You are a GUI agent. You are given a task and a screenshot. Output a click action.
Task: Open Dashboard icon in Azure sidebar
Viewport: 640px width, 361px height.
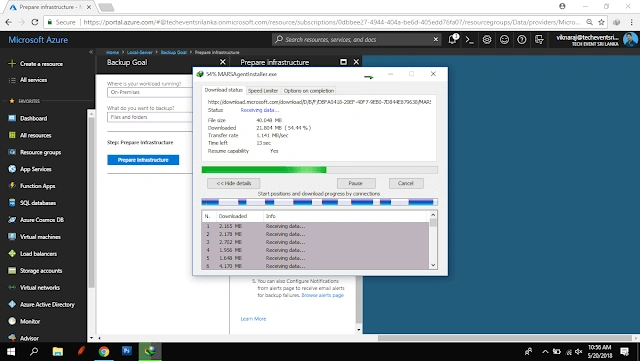[12, 118]
